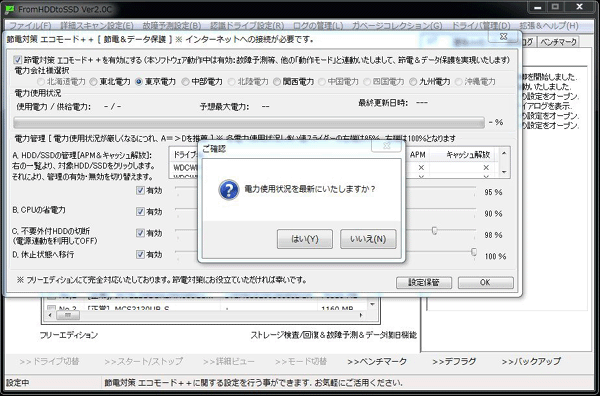Screen dimensions: 600x396
Task: Click the horizontal scrollbar thumb in drive list
Action: (68, 316)
